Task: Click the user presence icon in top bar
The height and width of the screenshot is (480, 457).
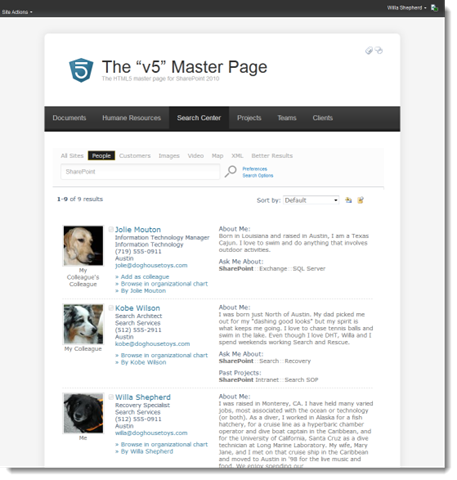Action: point(434,8)
